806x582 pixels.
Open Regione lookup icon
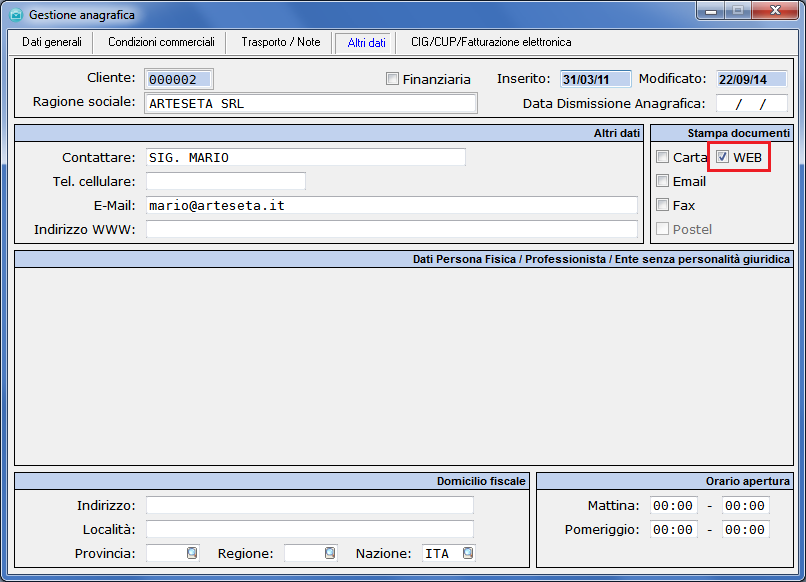pyautogui.click(x=330, y=553)
